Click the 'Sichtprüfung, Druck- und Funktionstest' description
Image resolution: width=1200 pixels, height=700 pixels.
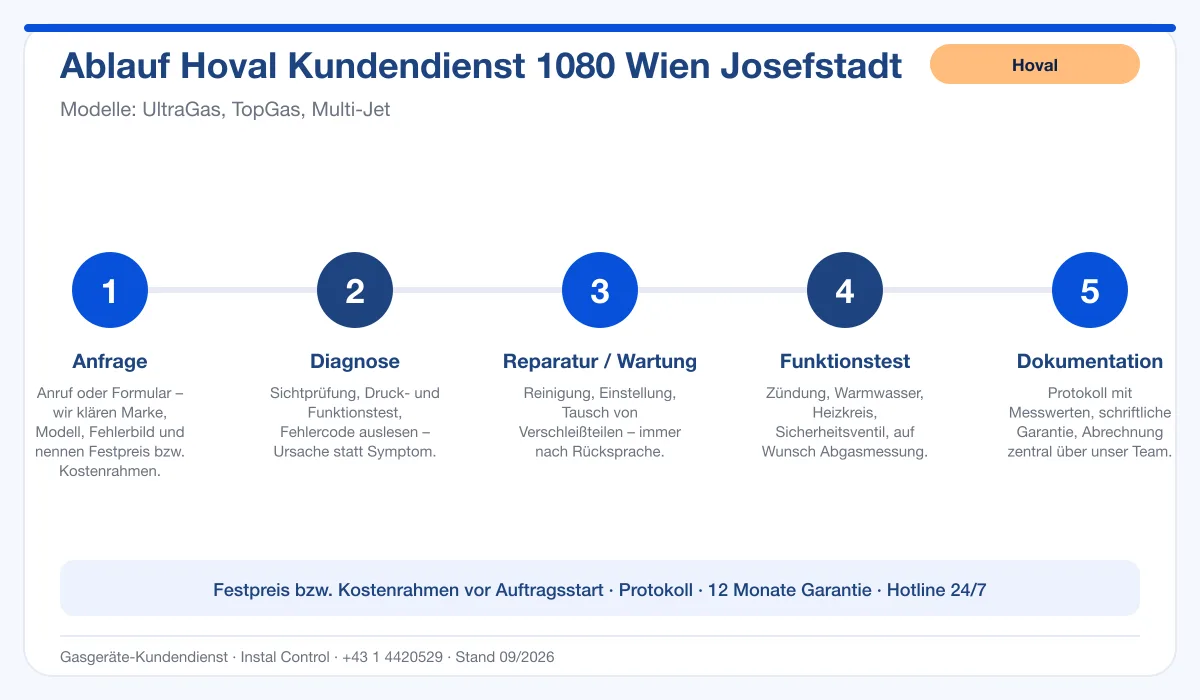[355, 422]
